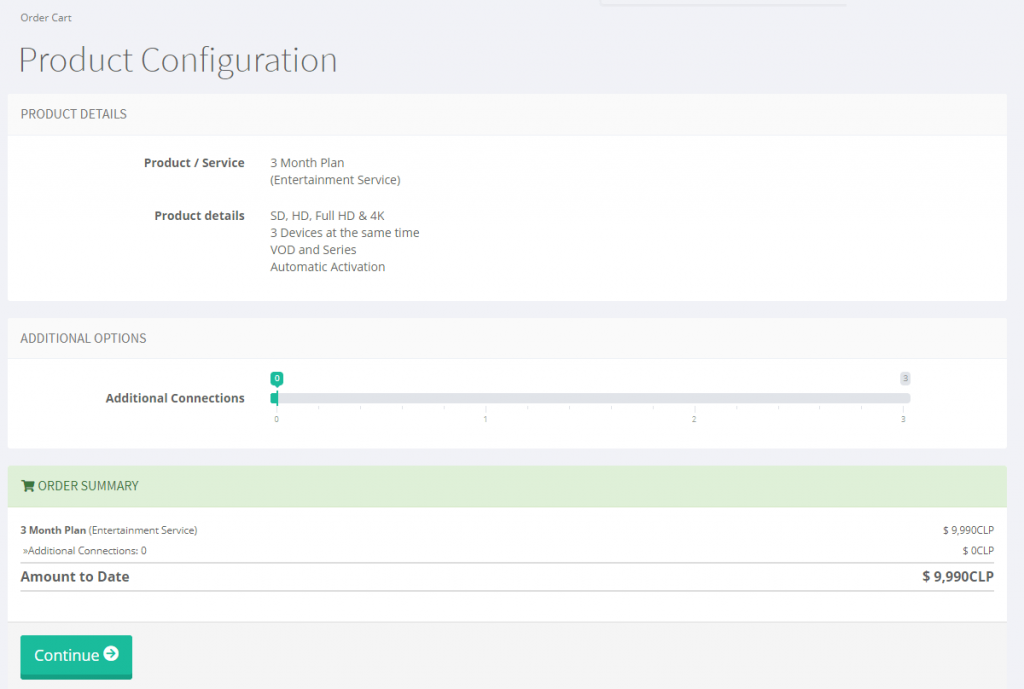Viewport: 1024px width, 689px height.
Task: Click 'VOD and Series' text
Action: (313, 249)
